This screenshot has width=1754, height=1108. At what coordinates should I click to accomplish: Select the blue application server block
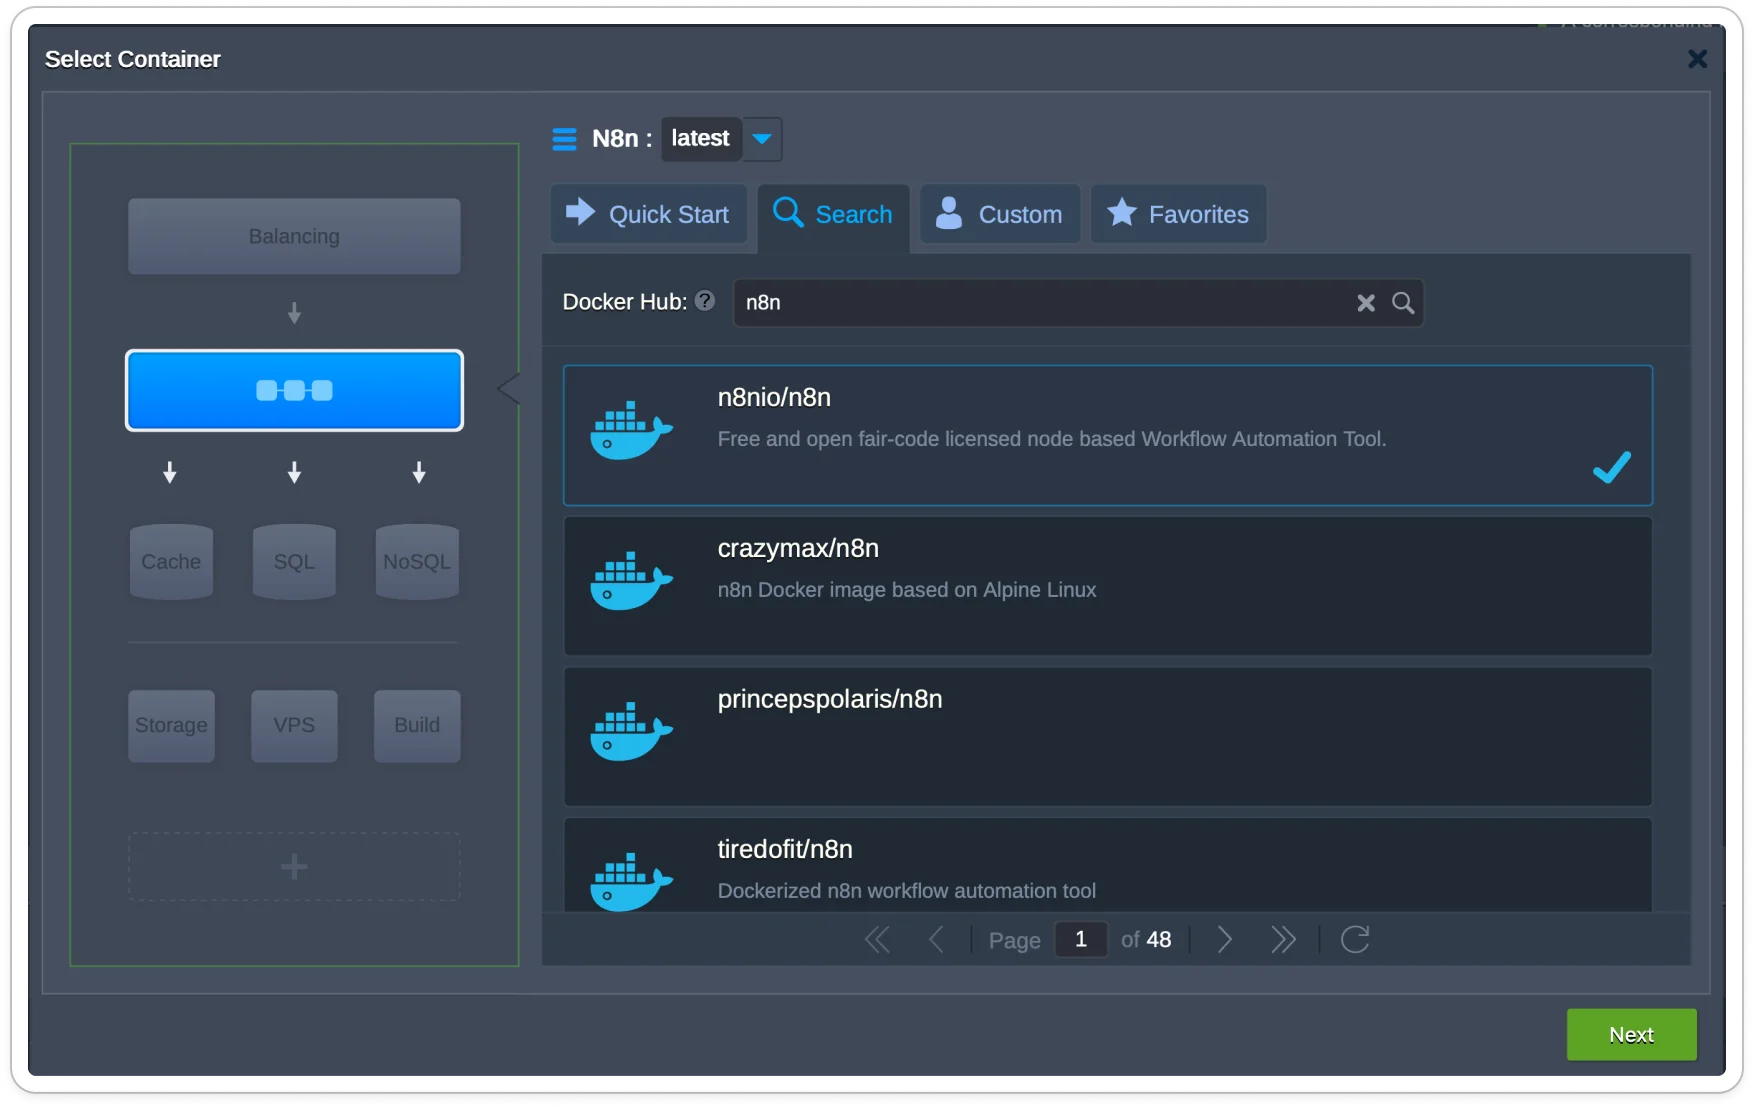click(x=294, y=390)
